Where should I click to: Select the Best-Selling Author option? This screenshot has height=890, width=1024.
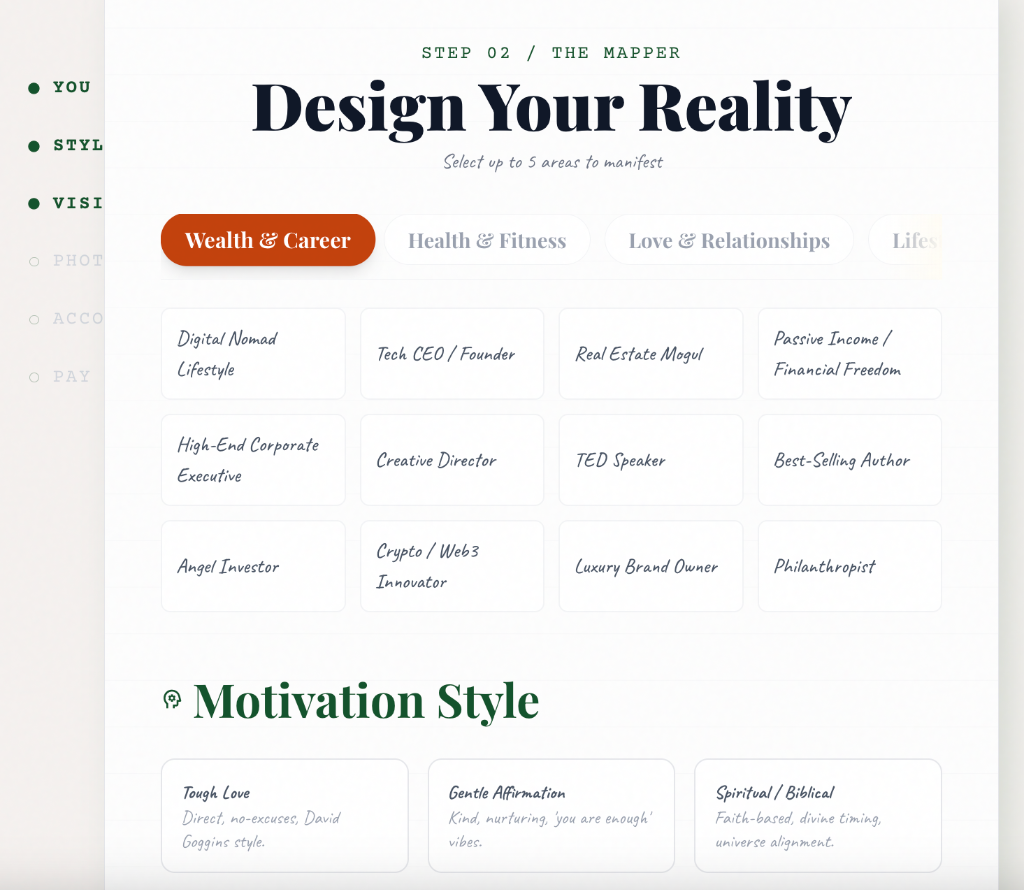[x=849, y=460]
